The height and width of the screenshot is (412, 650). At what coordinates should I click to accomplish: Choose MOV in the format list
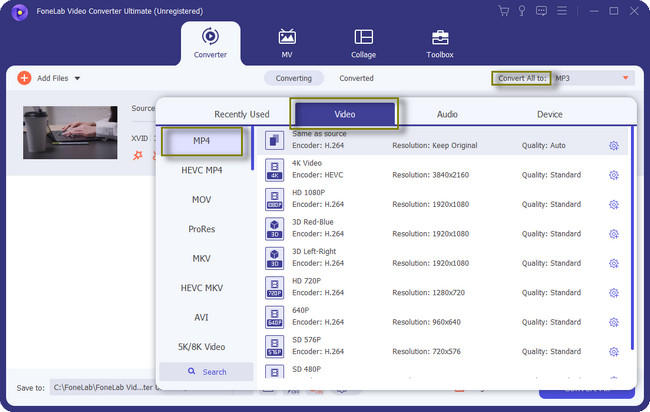pyautogui.click(x=201, y=200)
